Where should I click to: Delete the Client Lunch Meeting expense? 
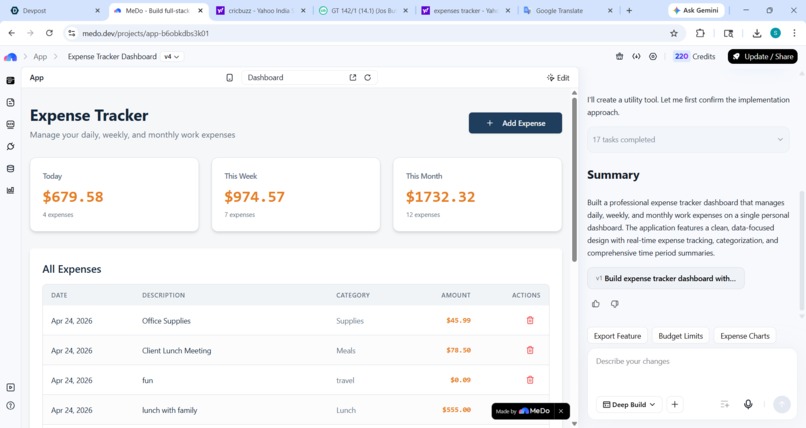point(530,350)
